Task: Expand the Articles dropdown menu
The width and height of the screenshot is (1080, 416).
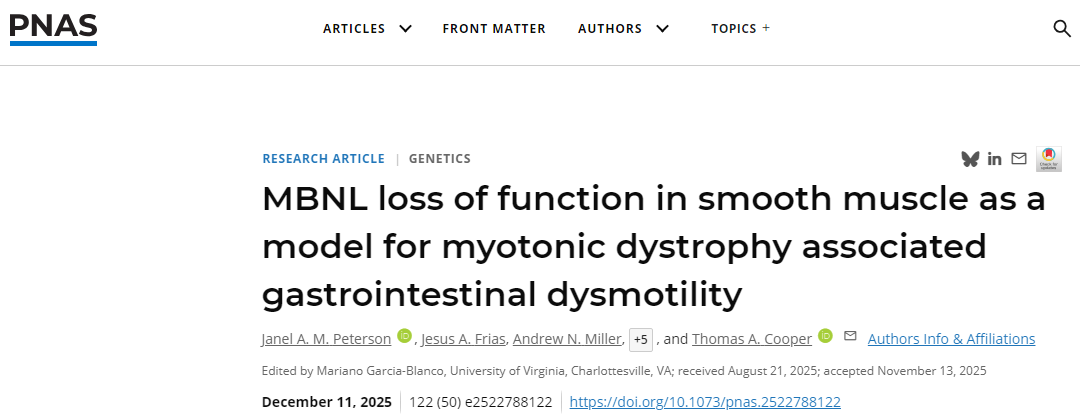Action: click(367, 28)
